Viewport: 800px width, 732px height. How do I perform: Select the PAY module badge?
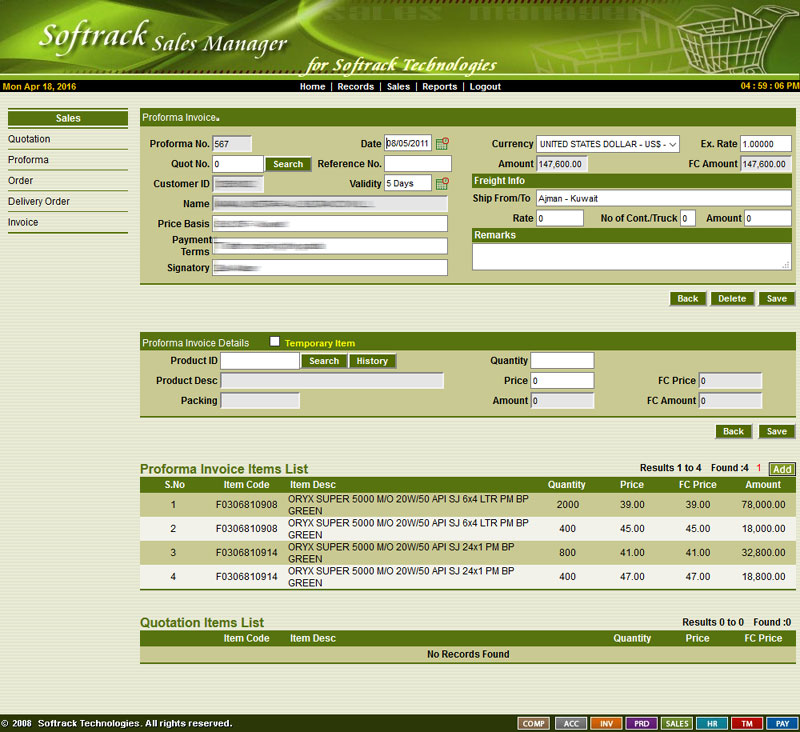point(782,723)
